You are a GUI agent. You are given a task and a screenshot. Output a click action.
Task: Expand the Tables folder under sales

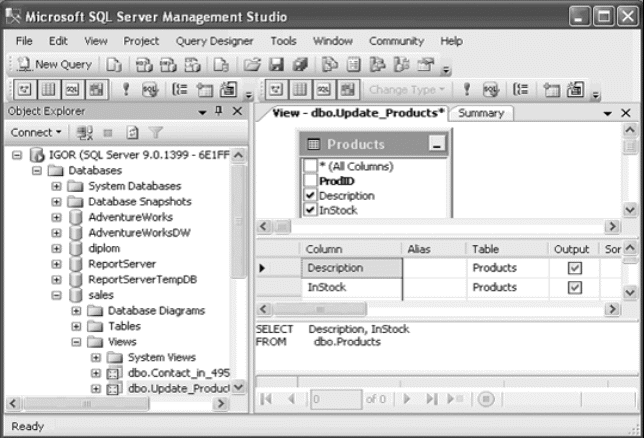pyautogui.click(x=76, y=326)
